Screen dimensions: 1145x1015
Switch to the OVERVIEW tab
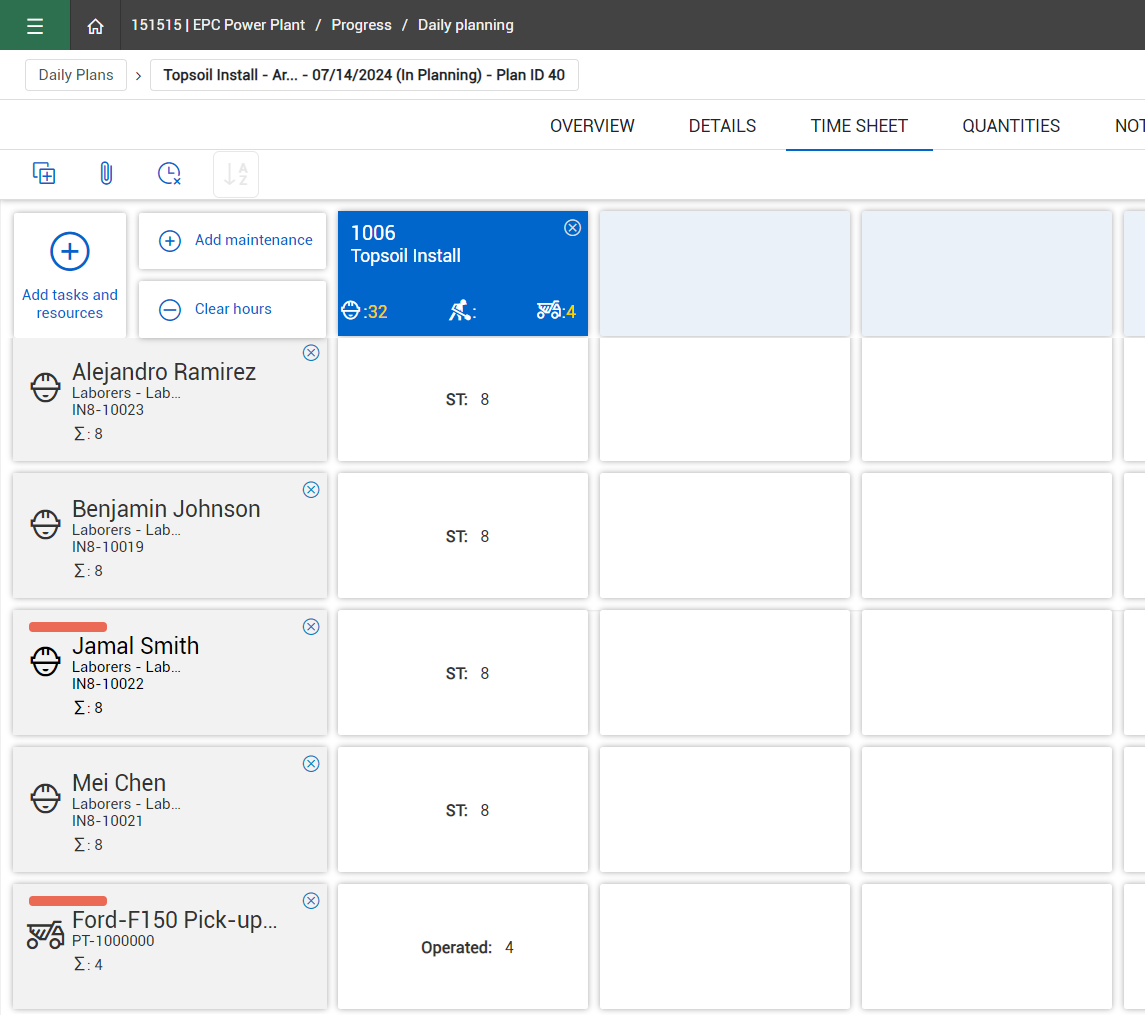point(592,126)
